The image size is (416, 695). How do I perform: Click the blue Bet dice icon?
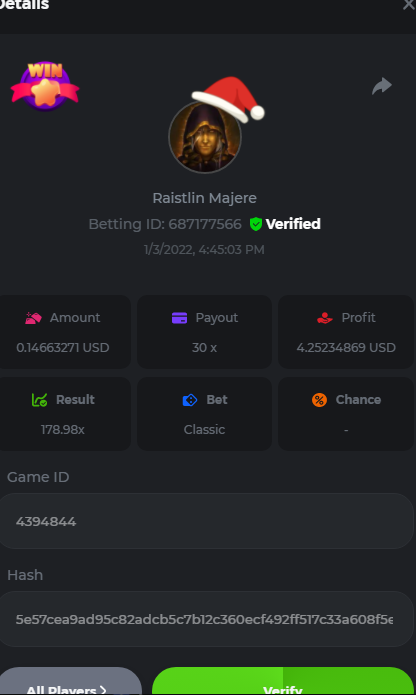pos(190,400)
